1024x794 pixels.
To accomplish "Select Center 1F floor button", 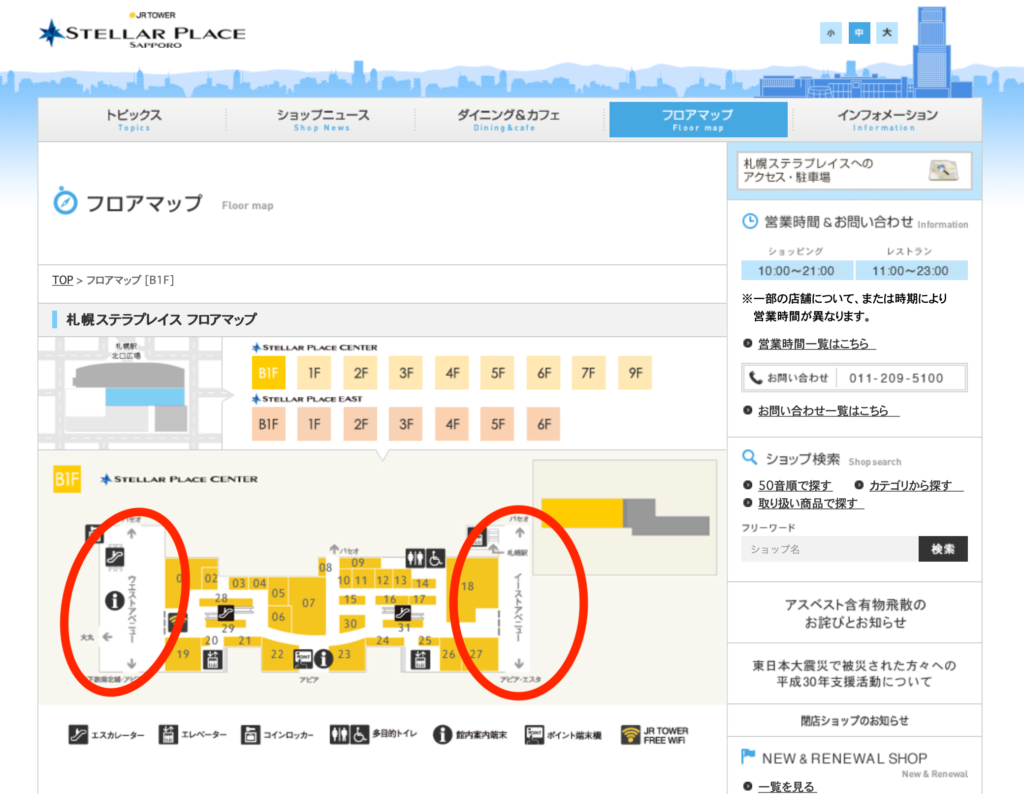I will pyautogui.click(x=314, y=373).
